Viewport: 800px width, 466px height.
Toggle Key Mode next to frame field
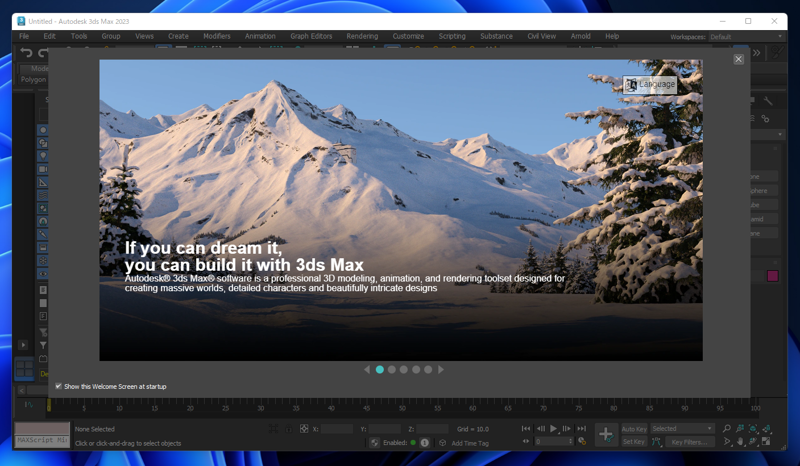point(526,442)
